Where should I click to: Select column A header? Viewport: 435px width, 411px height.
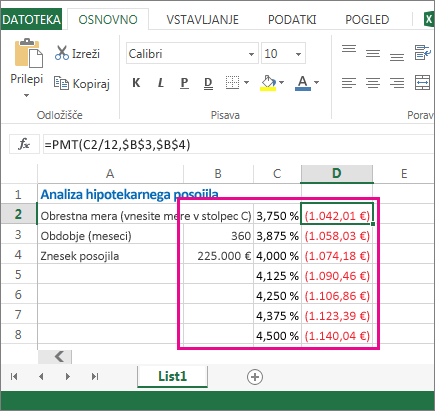coord(110,174)
